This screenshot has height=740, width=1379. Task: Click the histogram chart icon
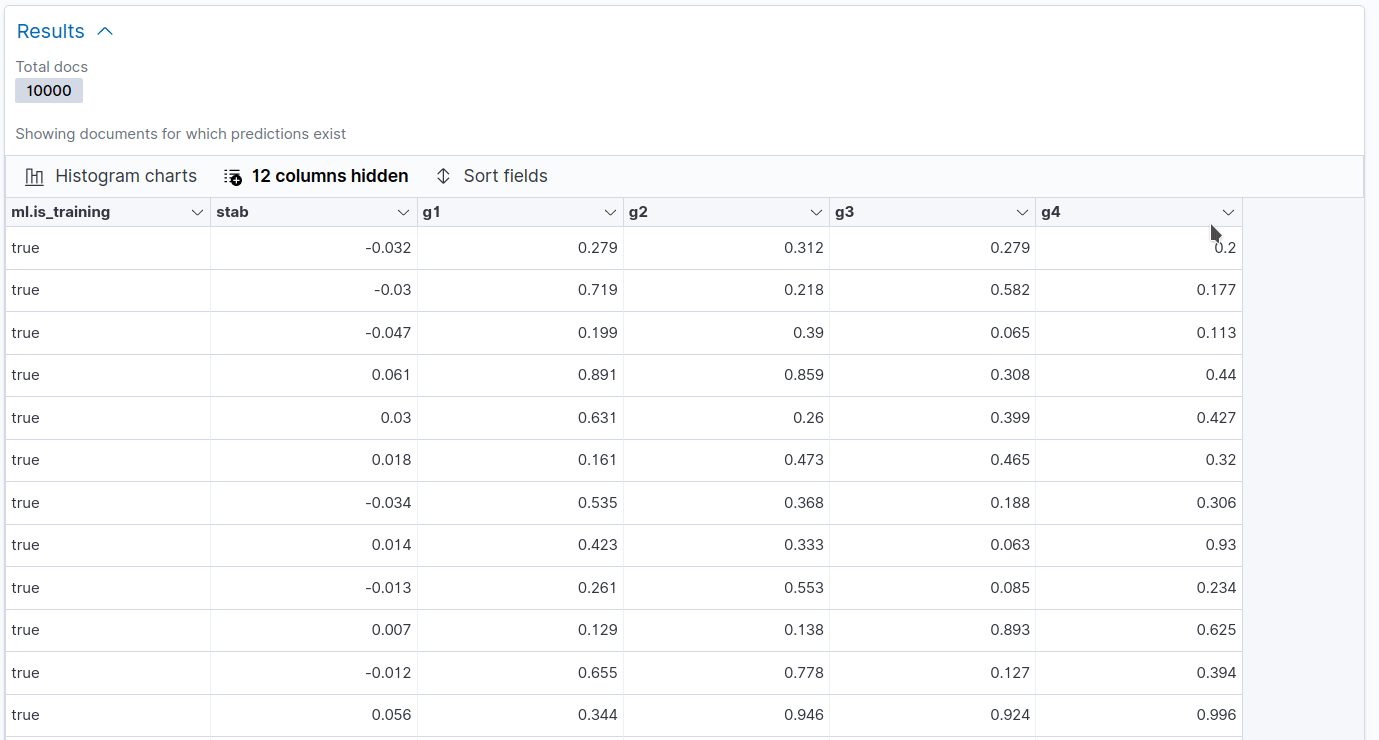click(34, 177)
